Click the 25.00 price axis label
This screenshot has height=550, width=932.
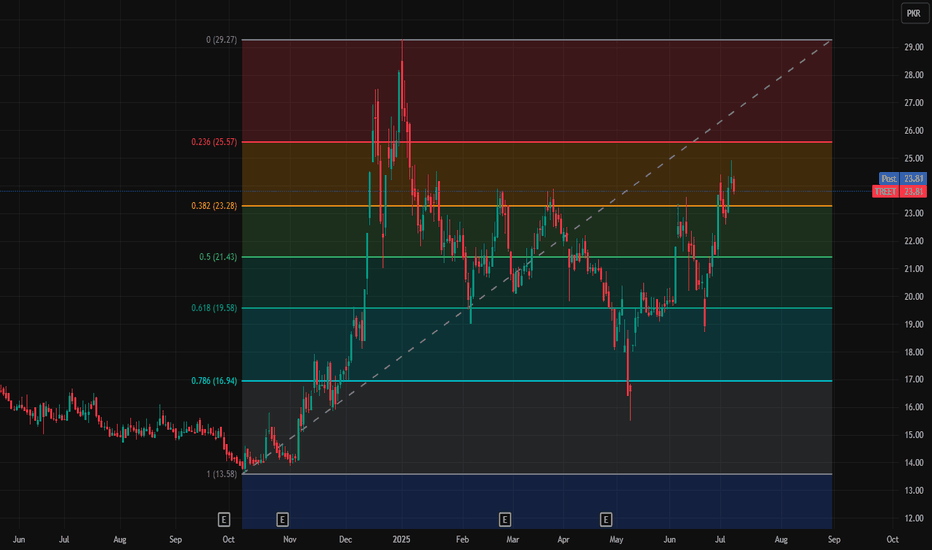pos(914,158)
